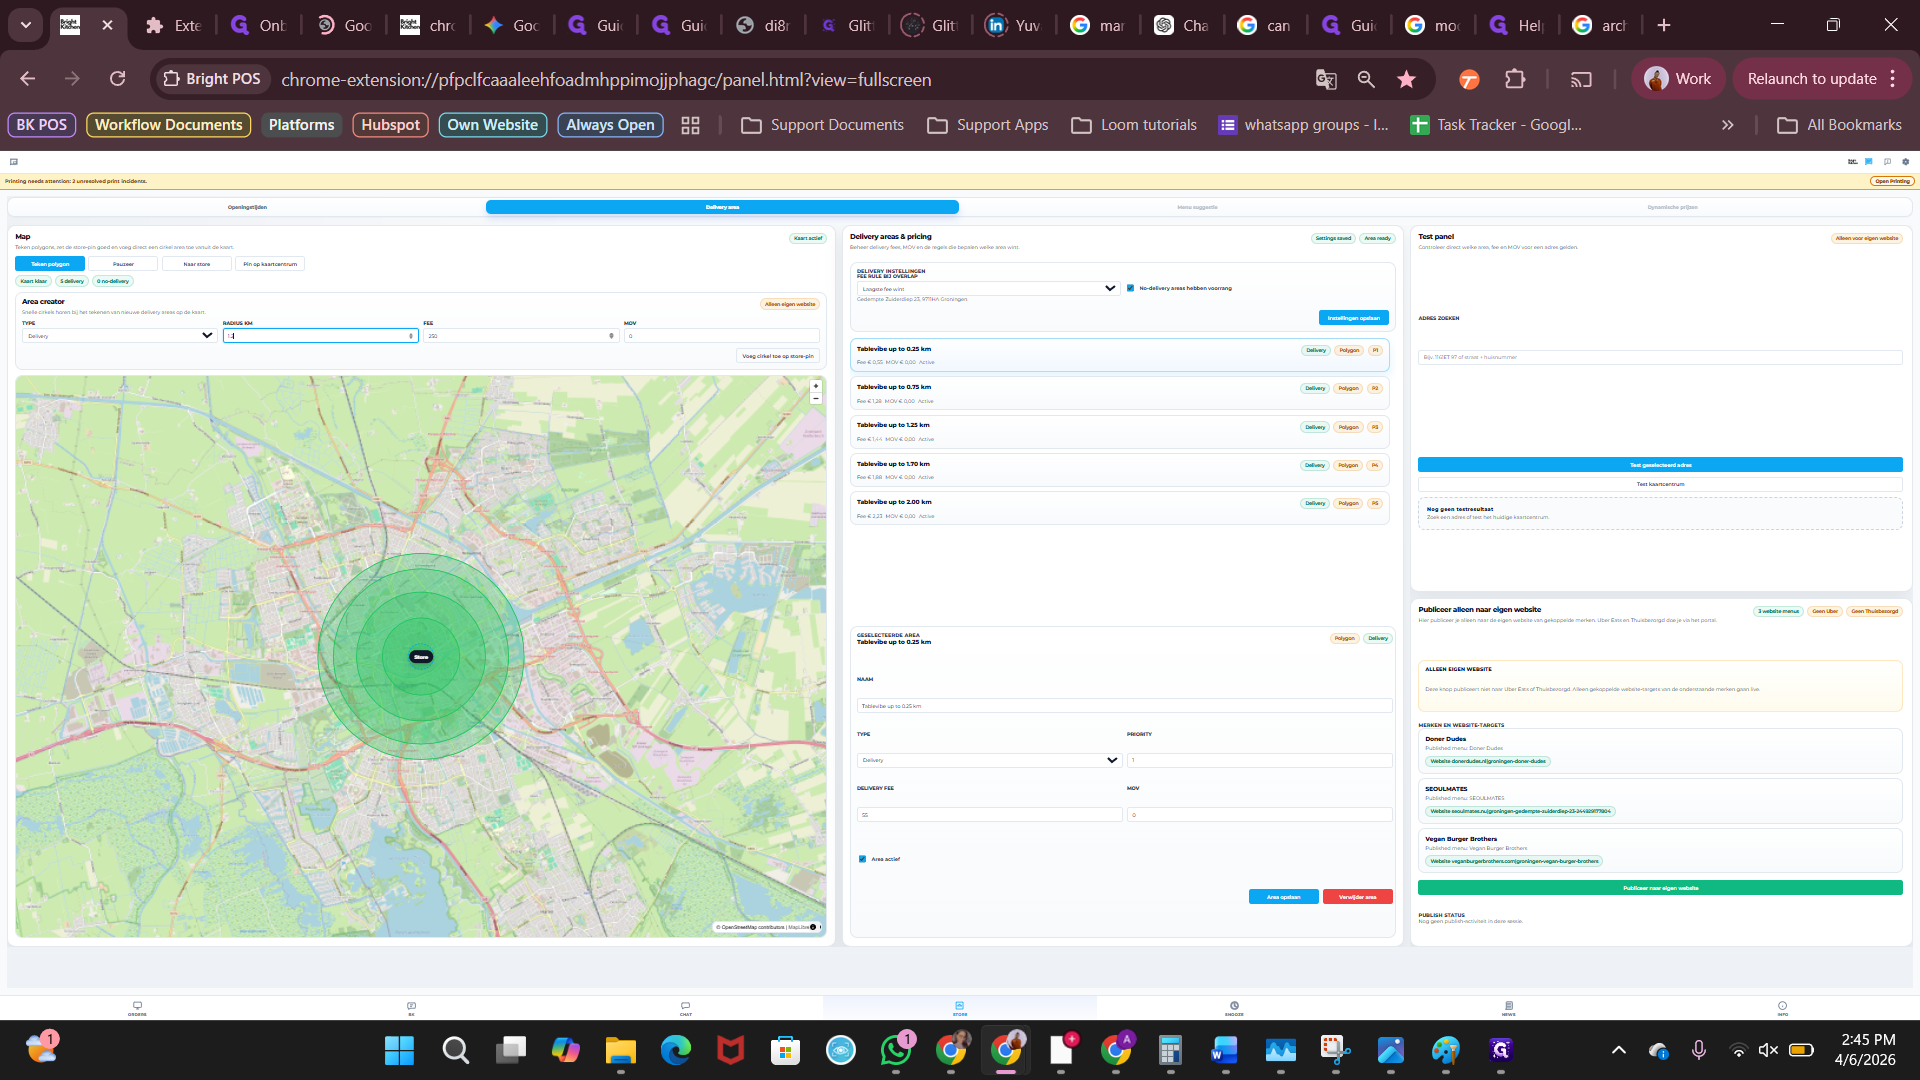Expand the Area creator Type dropdown
Screen dimensions: 1920x1080
point(118,336)
